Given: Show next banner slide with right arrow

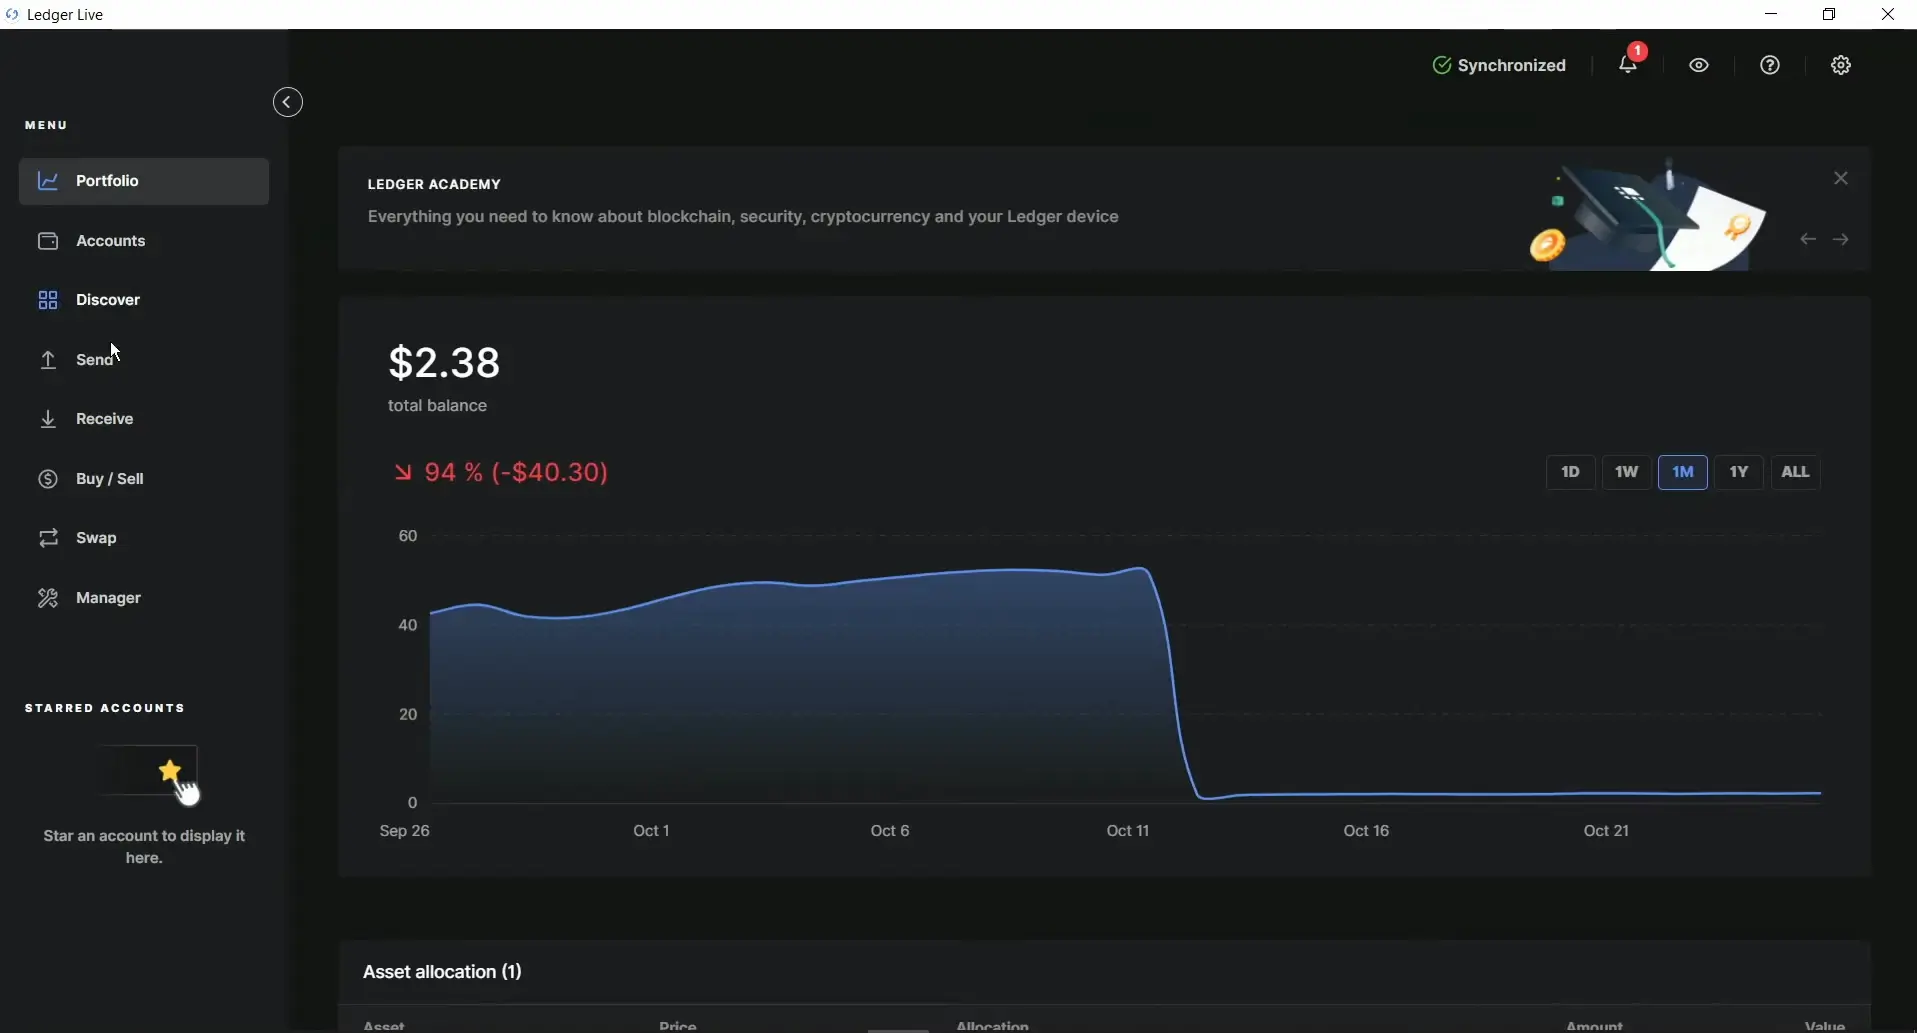Looking at the screenshot, I should point(1841,240).
